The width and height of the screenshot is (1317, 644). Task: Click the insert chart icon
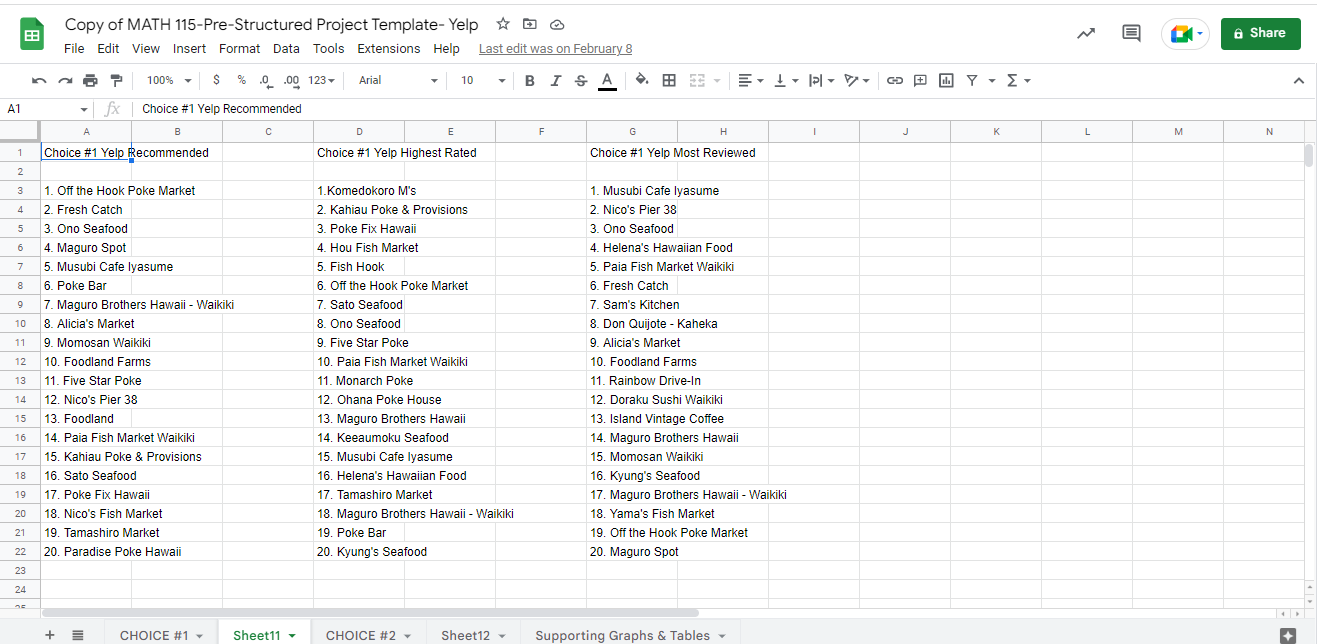point(946,80)
